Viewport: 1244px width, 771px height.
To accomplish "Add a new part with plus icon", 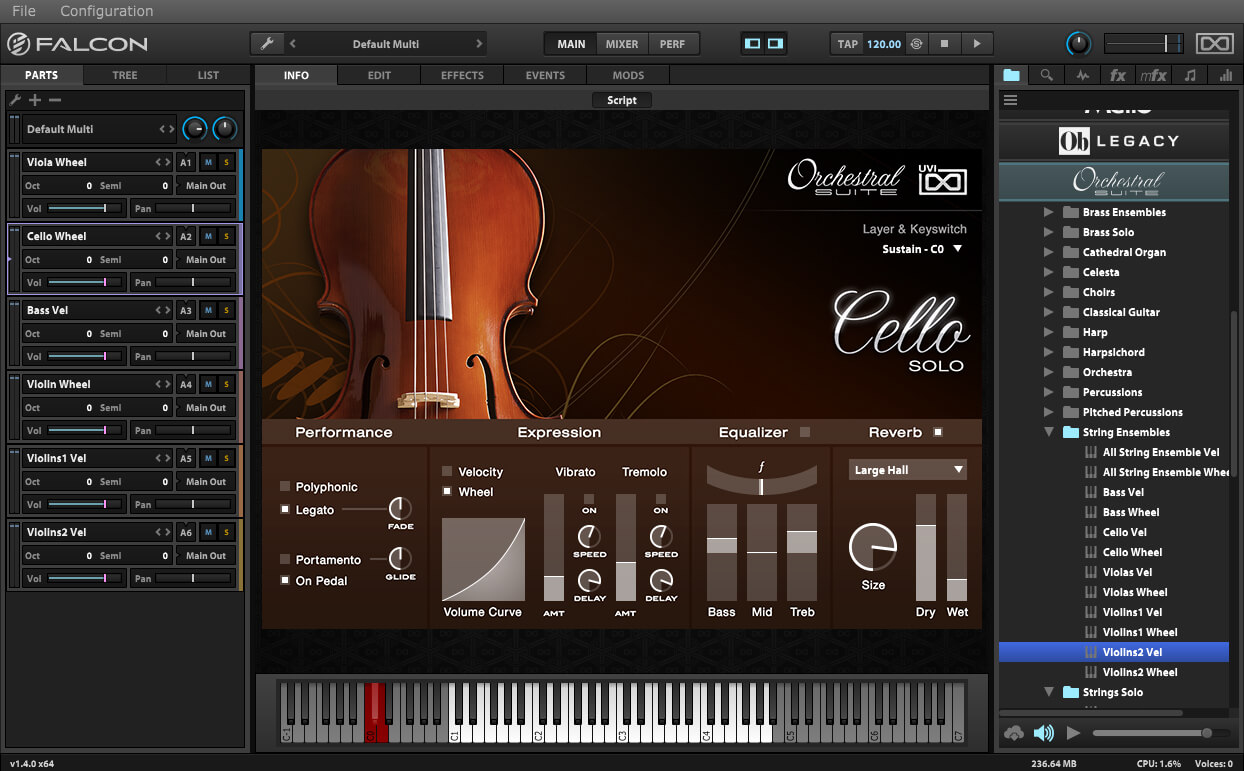I will coord(35,100).
